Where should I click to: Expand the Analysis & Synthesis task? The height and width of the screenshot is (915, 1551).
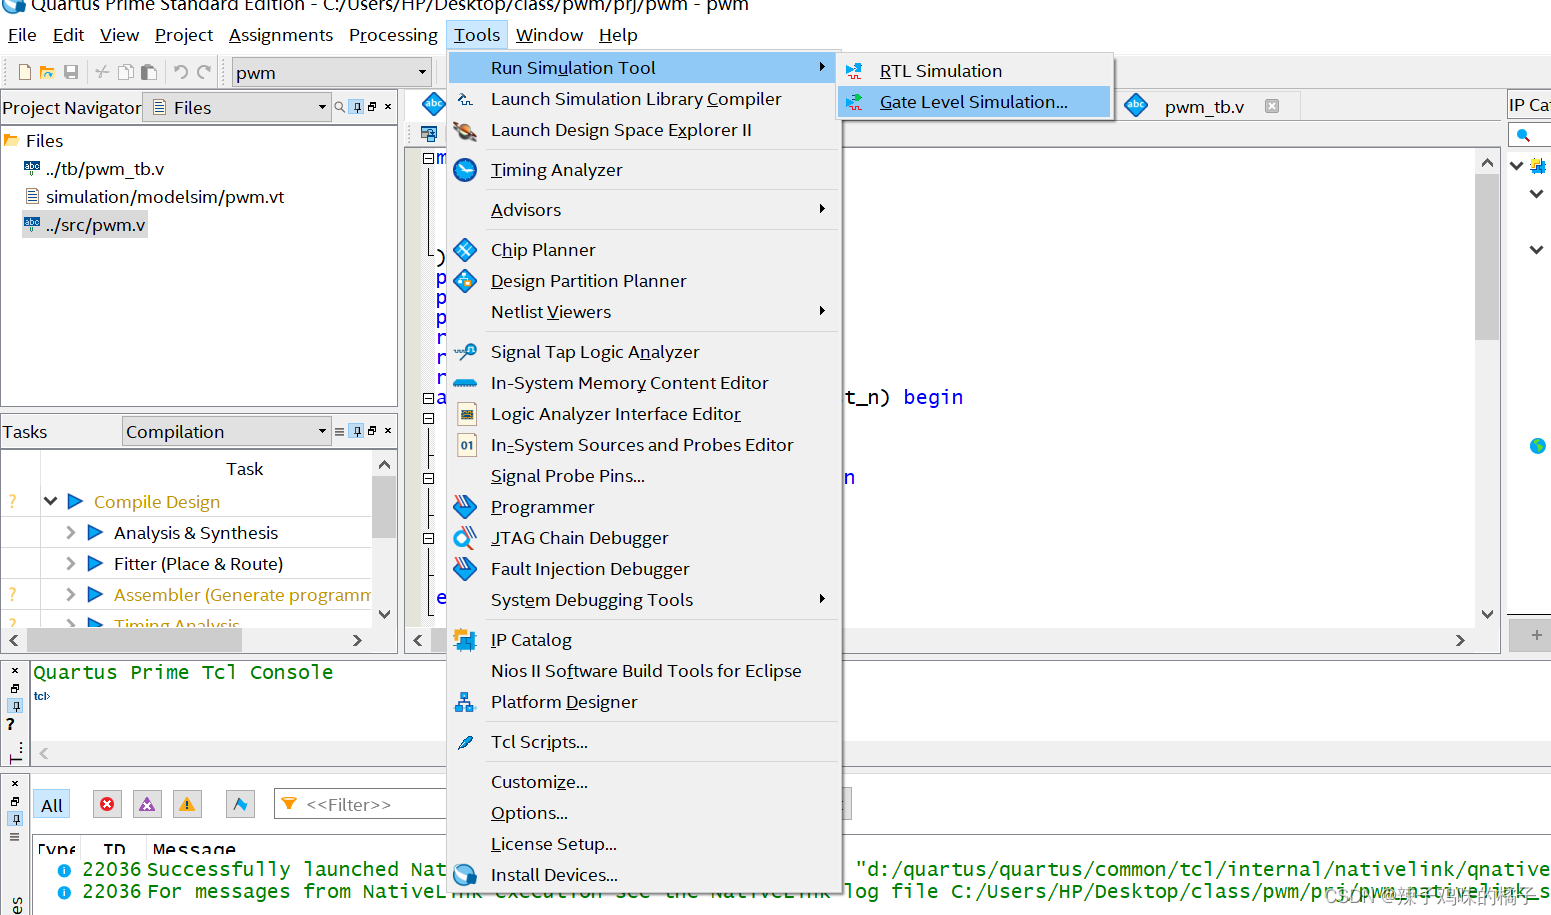[70, 532]
